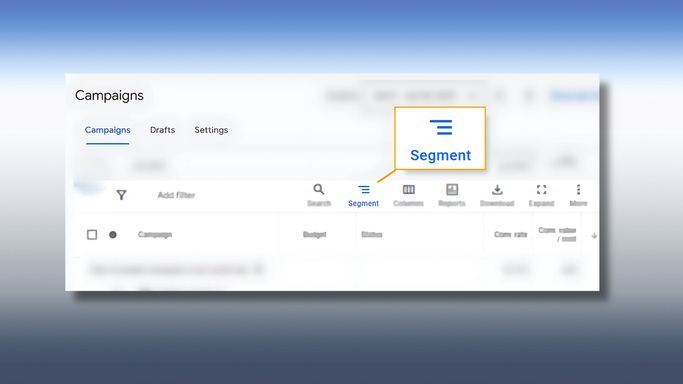Viewport: 683px width, 384px height.
Task: Click the Campaign column header
Action: (x=155, y=235)
